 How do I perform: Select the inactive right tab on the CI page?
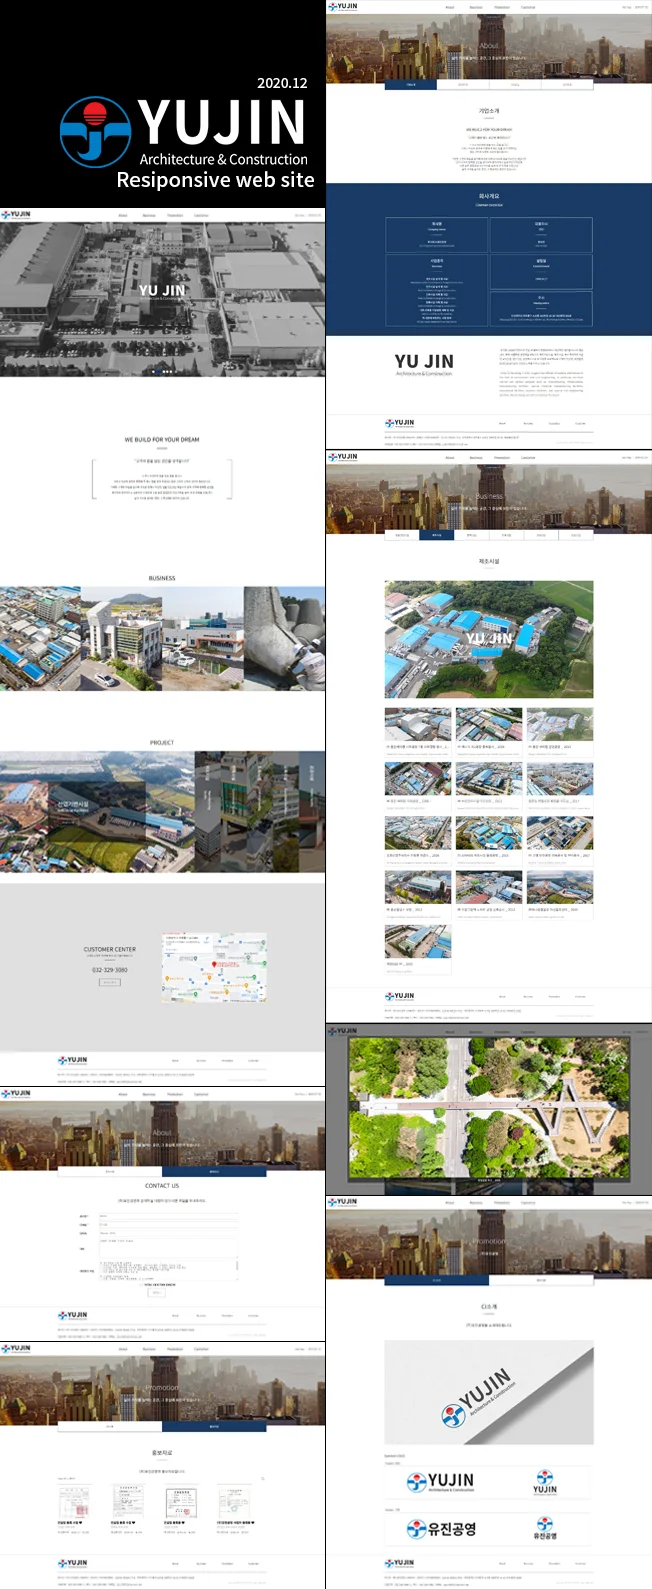pyautogui.click(x=541, y=1280)
